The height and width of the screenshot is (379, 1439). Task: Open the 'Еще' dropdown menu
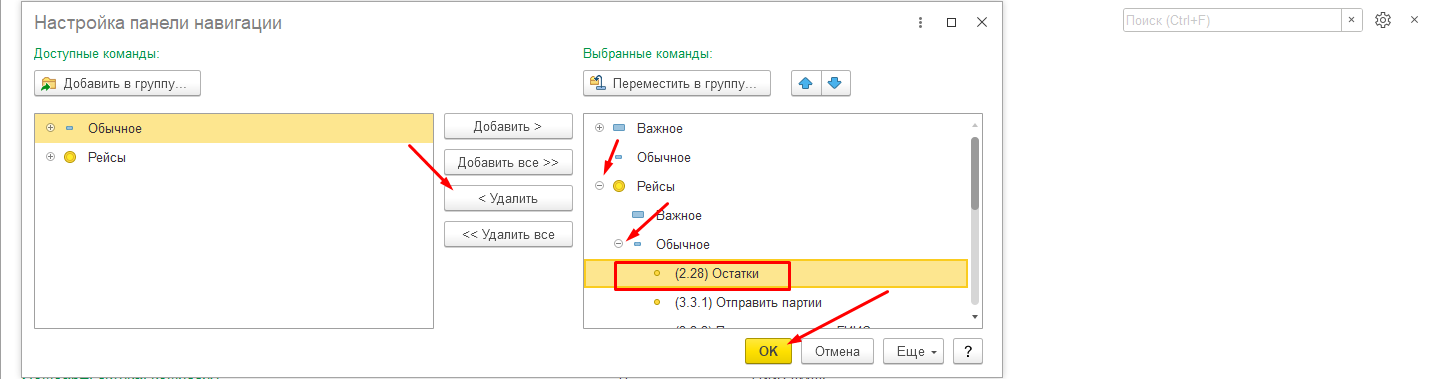click(914, 351)
